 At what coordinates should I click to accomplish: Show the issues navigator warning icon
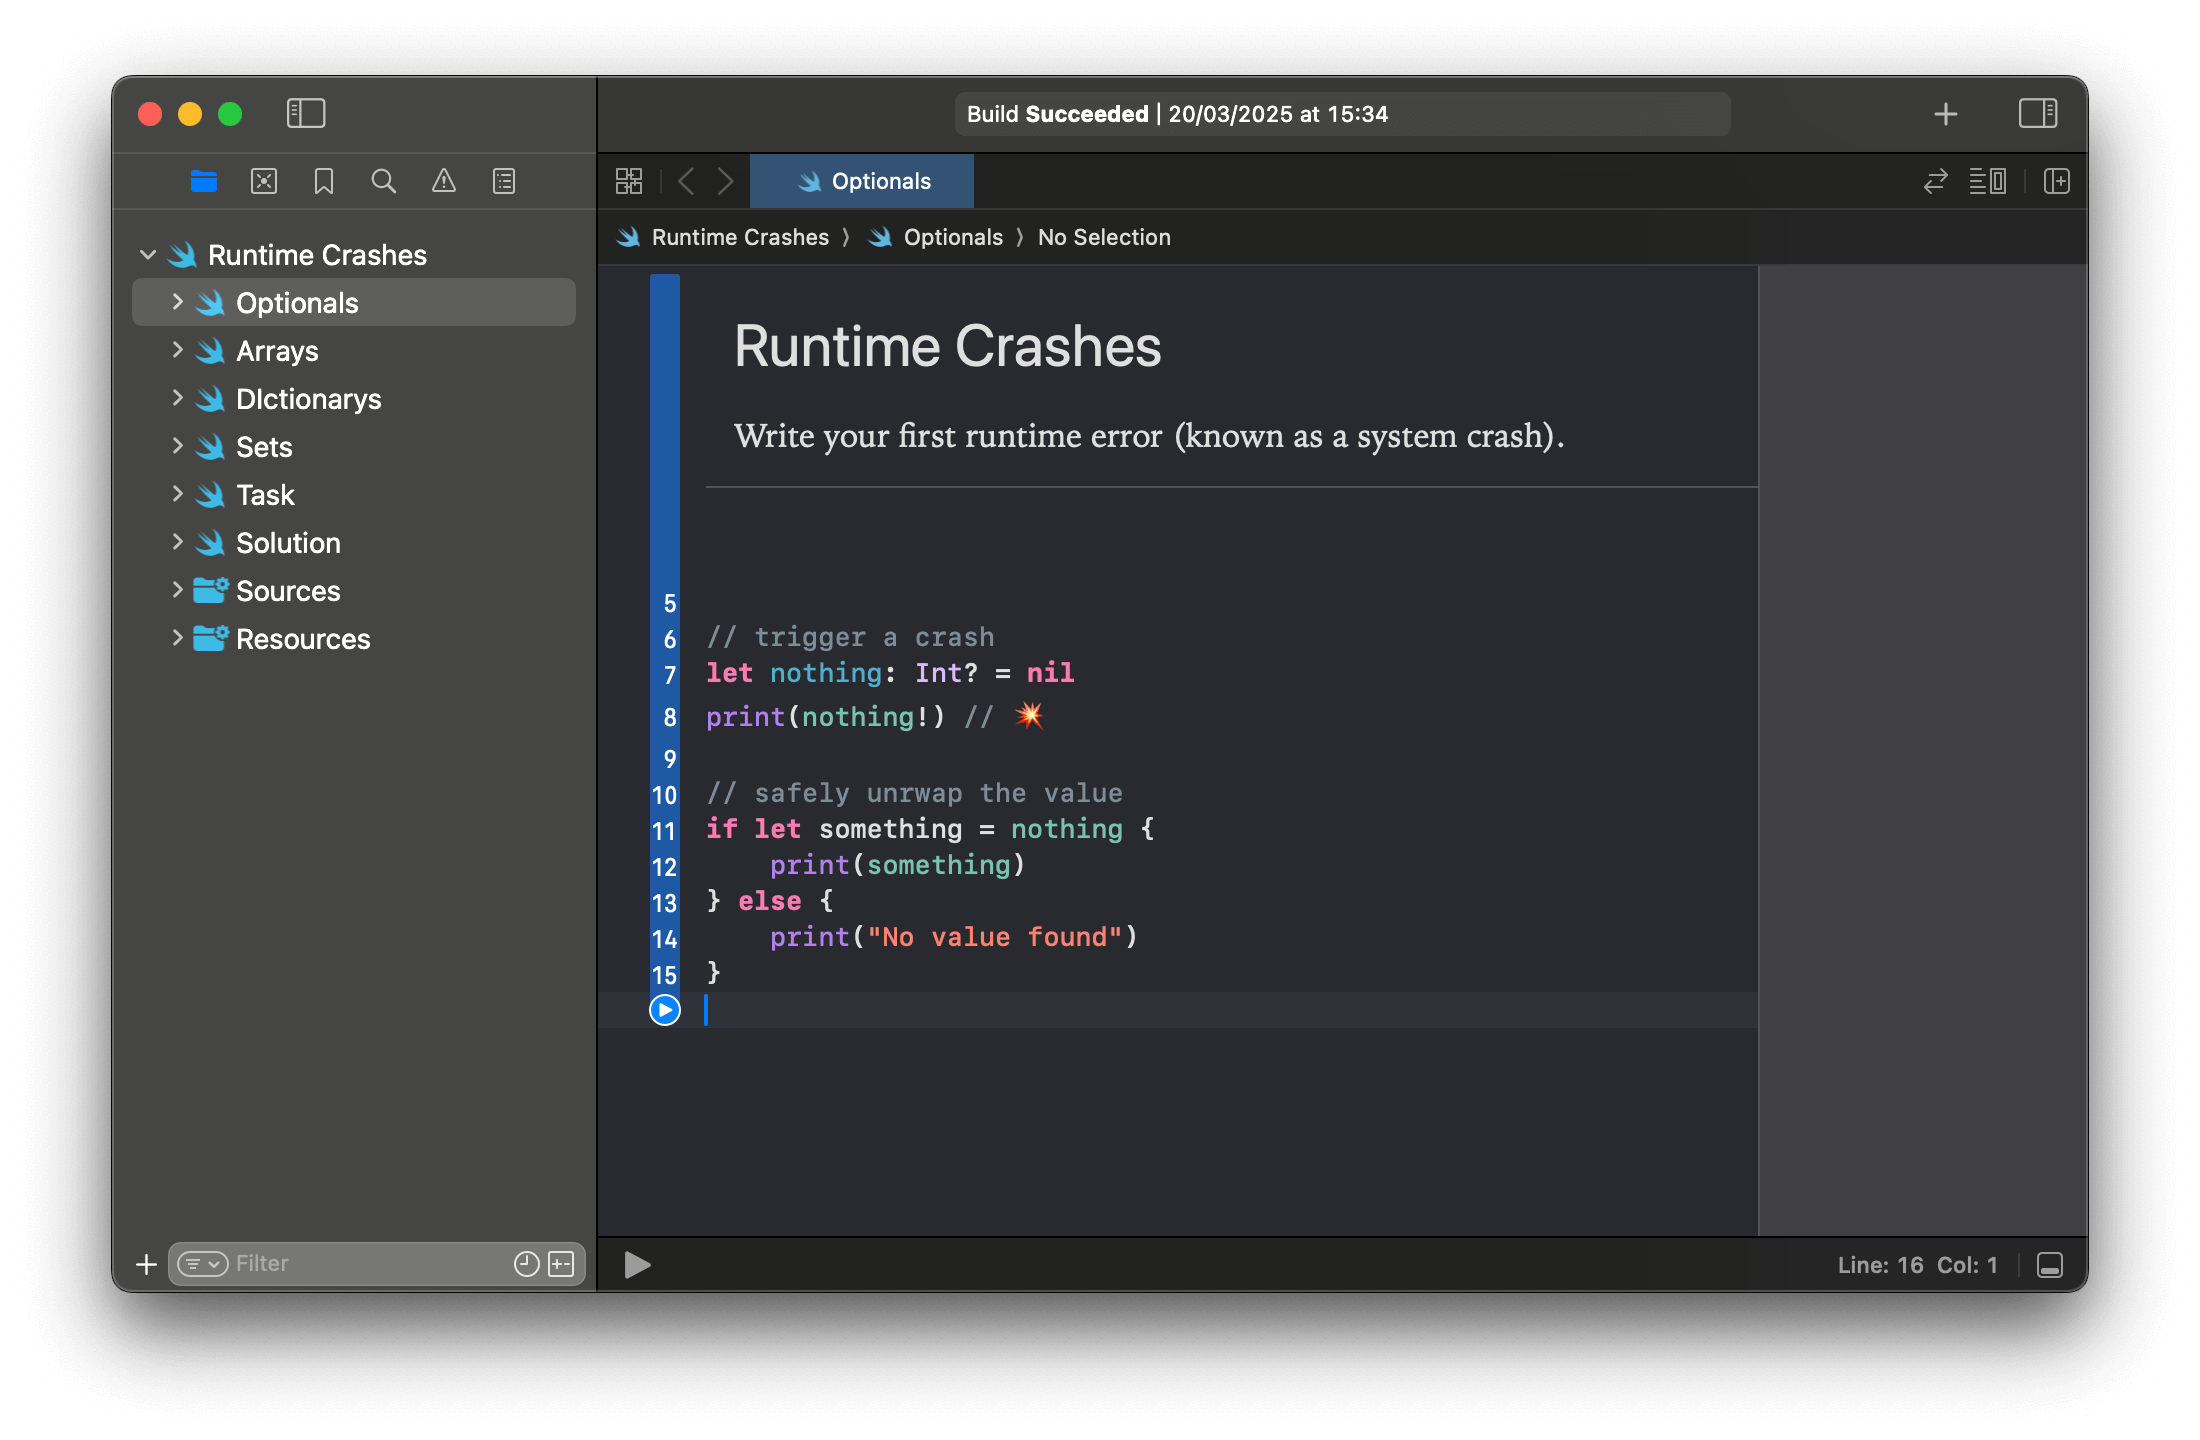pyautogui.click(x=444, y=181)
